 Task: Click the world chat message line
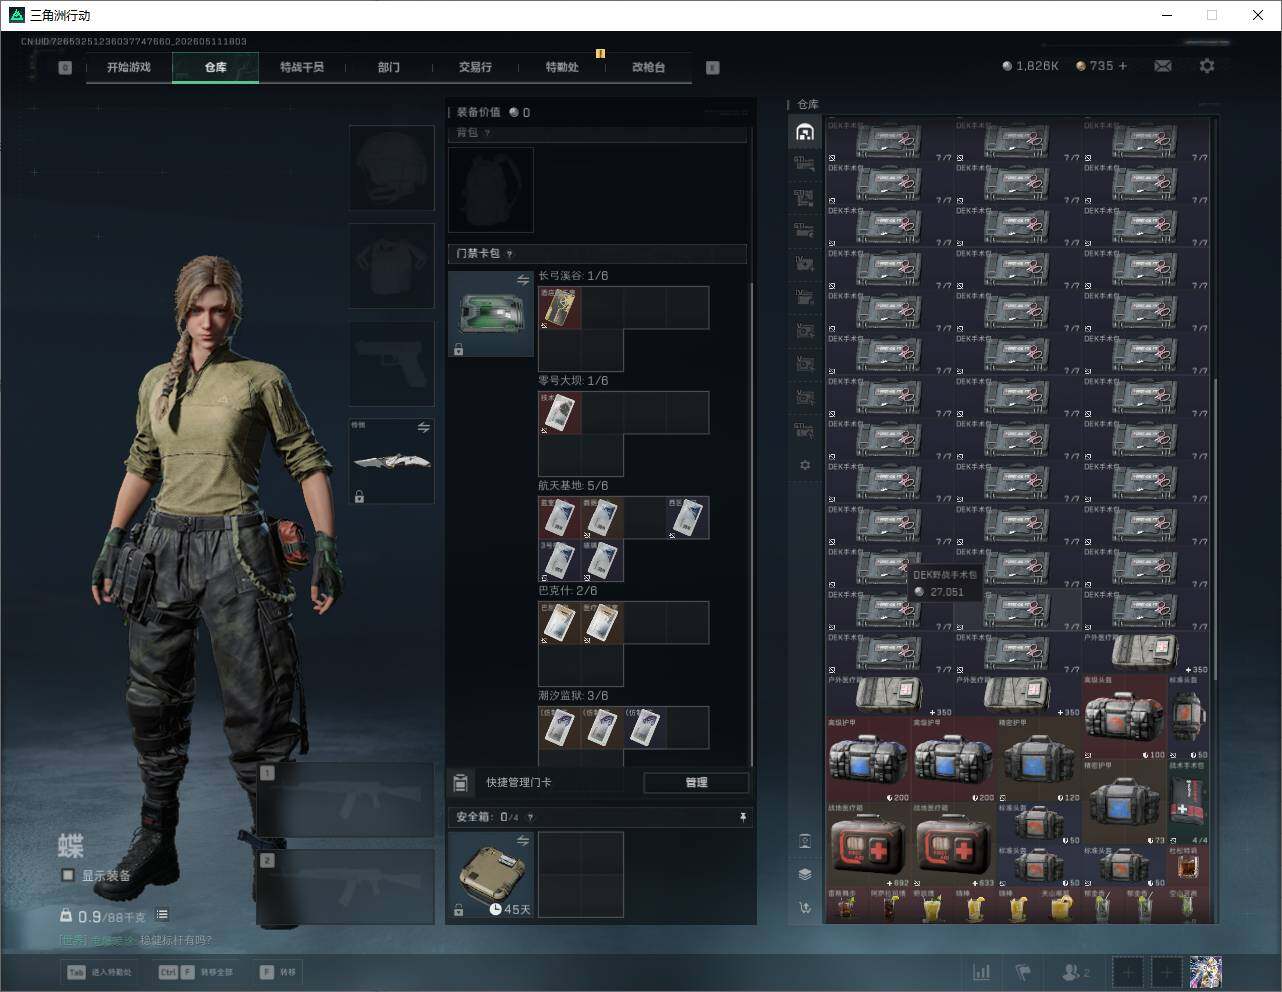point(135,940)
